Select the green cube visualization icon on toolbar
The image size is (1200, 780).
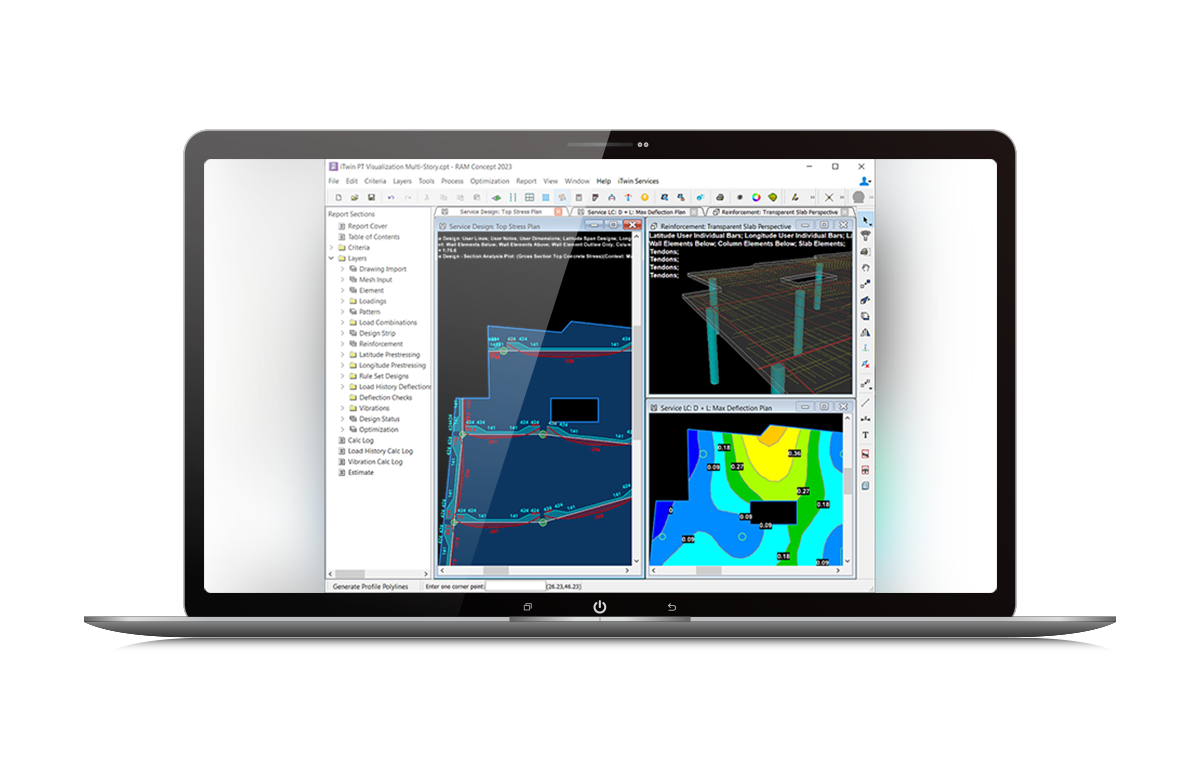(x=772, y=198)
